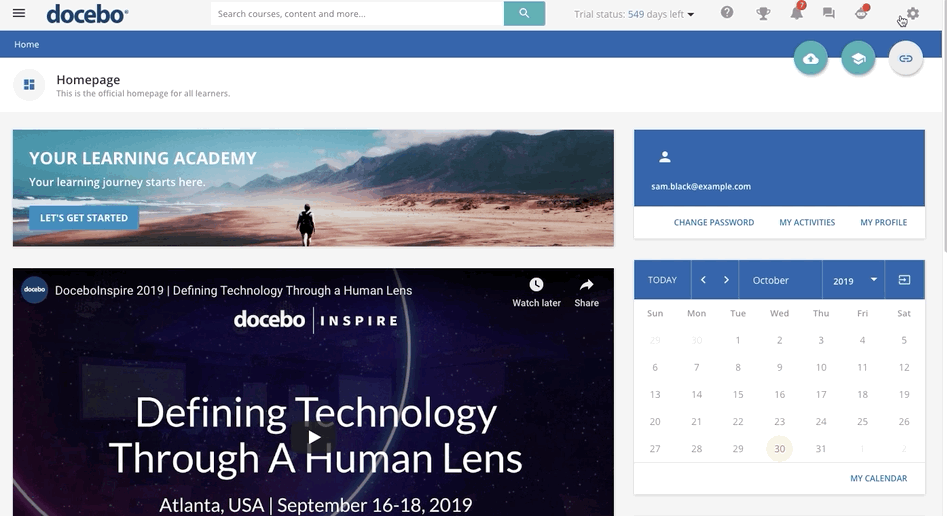Open the chat messages icon
The height and width of the screenshot is (516, 947).
(828, 14)
